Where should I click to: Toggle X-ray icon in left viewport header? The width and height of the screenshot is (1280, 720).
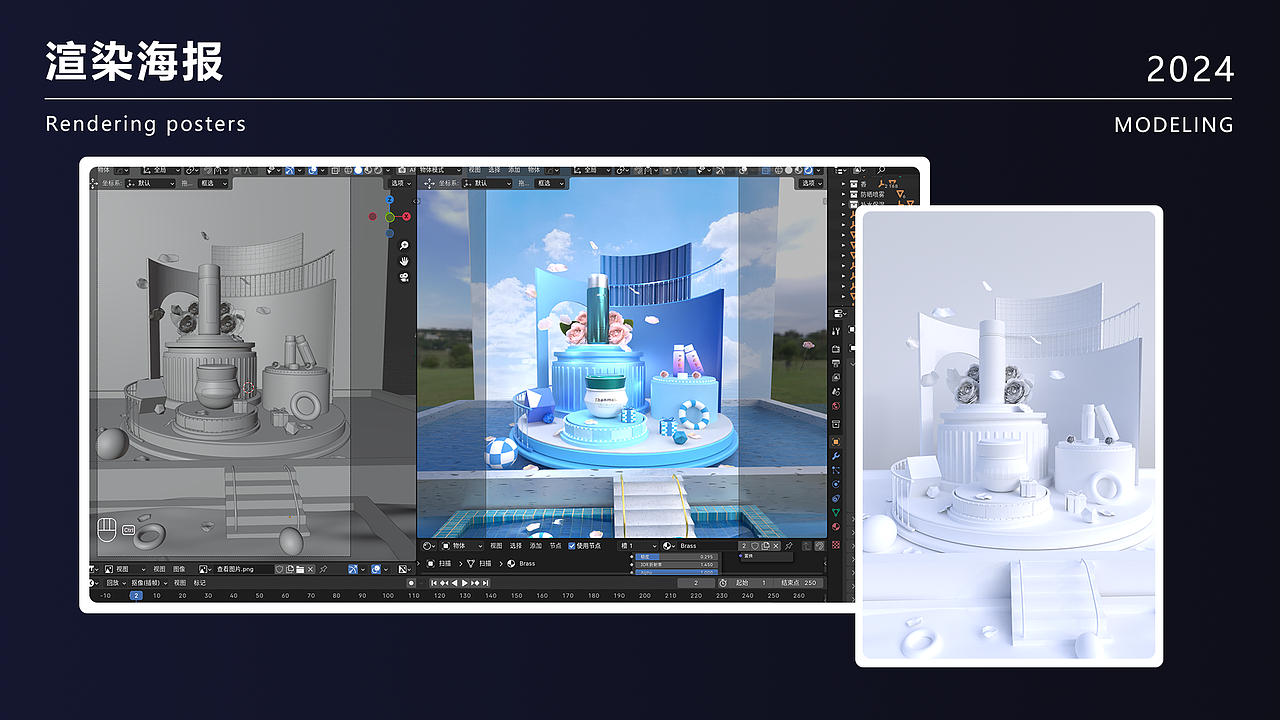335,171
